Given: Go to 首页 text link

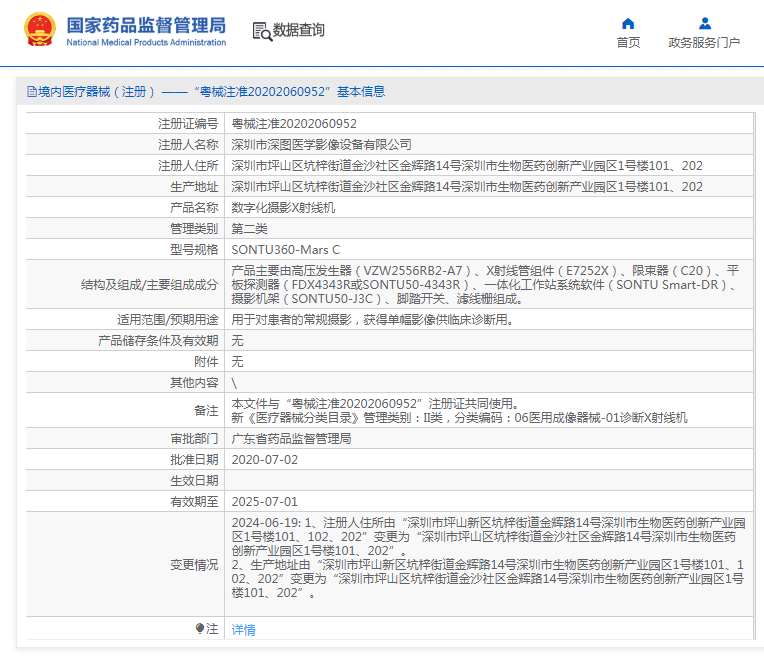Looking at the screenshot, I should coord(628,43).
